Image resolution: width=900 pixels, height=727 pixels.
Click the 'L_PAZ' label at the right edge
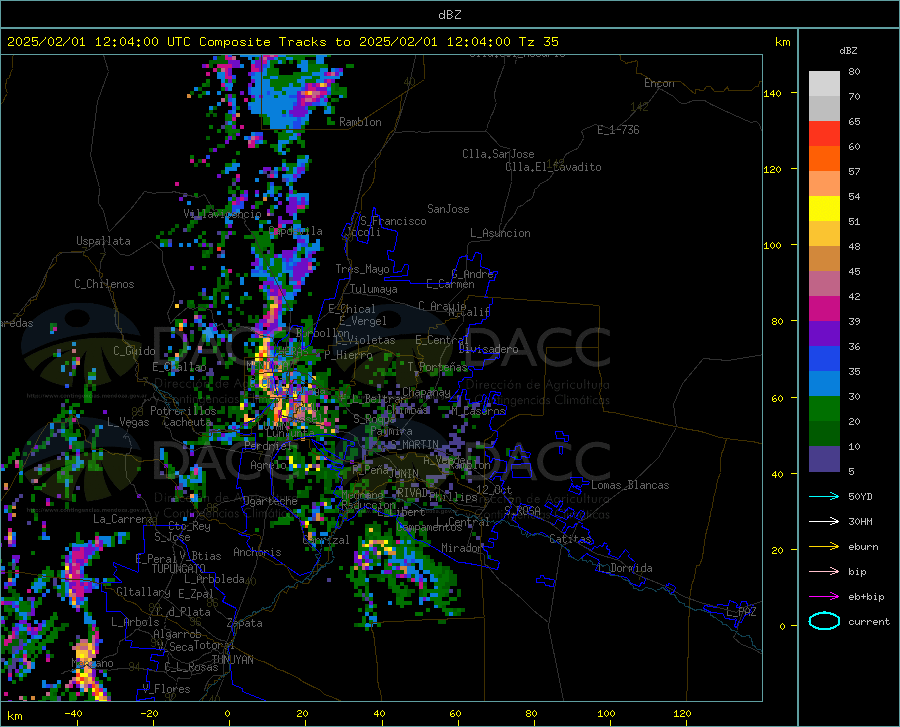(x=741, y=612)
